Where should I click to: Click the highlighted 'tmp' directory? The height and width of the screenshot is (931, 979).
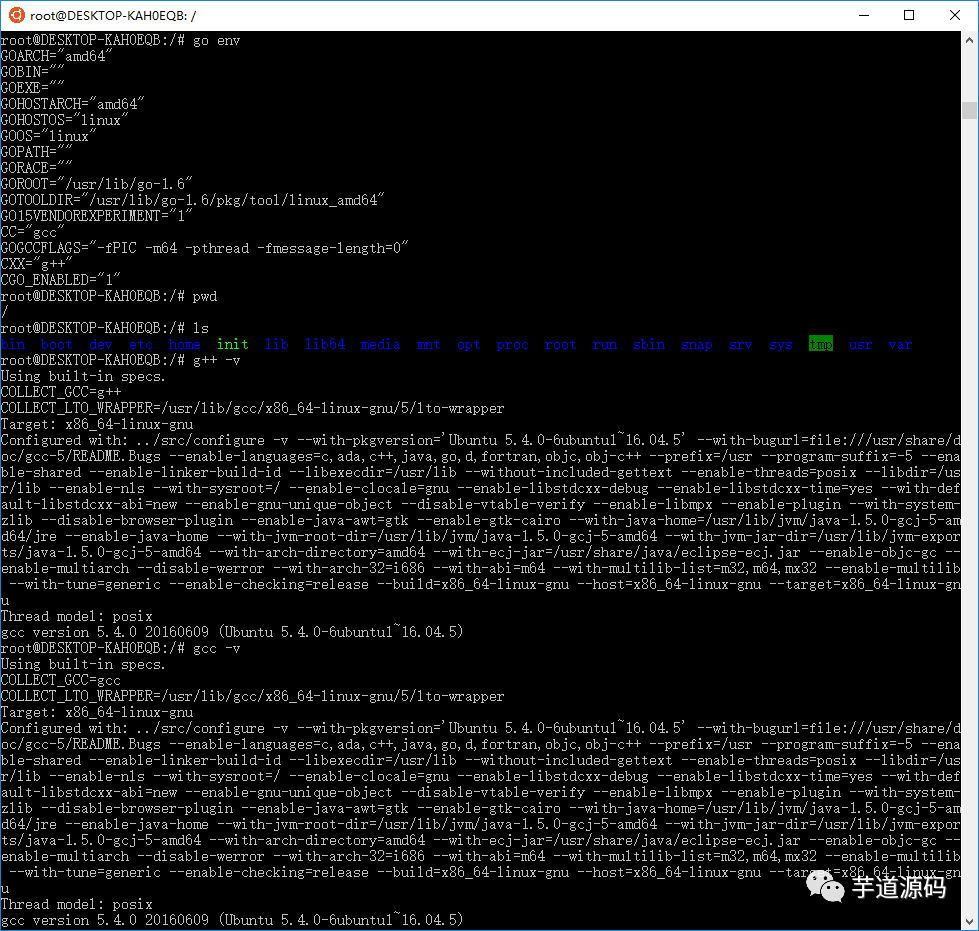[x=820, y=344]
